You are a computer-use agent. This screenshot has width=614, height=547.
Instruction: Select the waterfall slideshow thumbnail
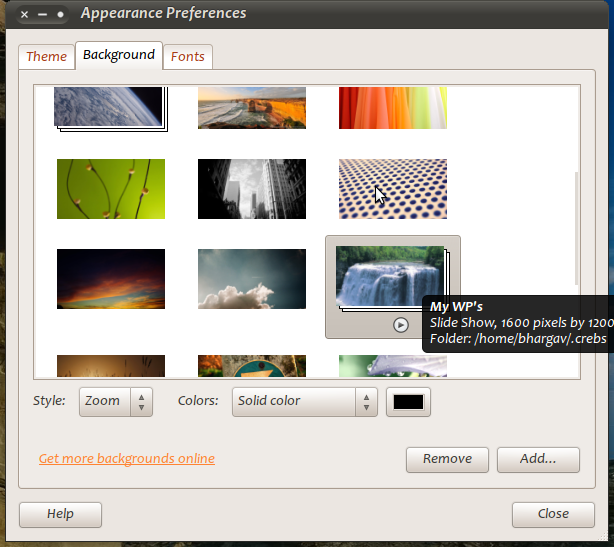(392, 277)
